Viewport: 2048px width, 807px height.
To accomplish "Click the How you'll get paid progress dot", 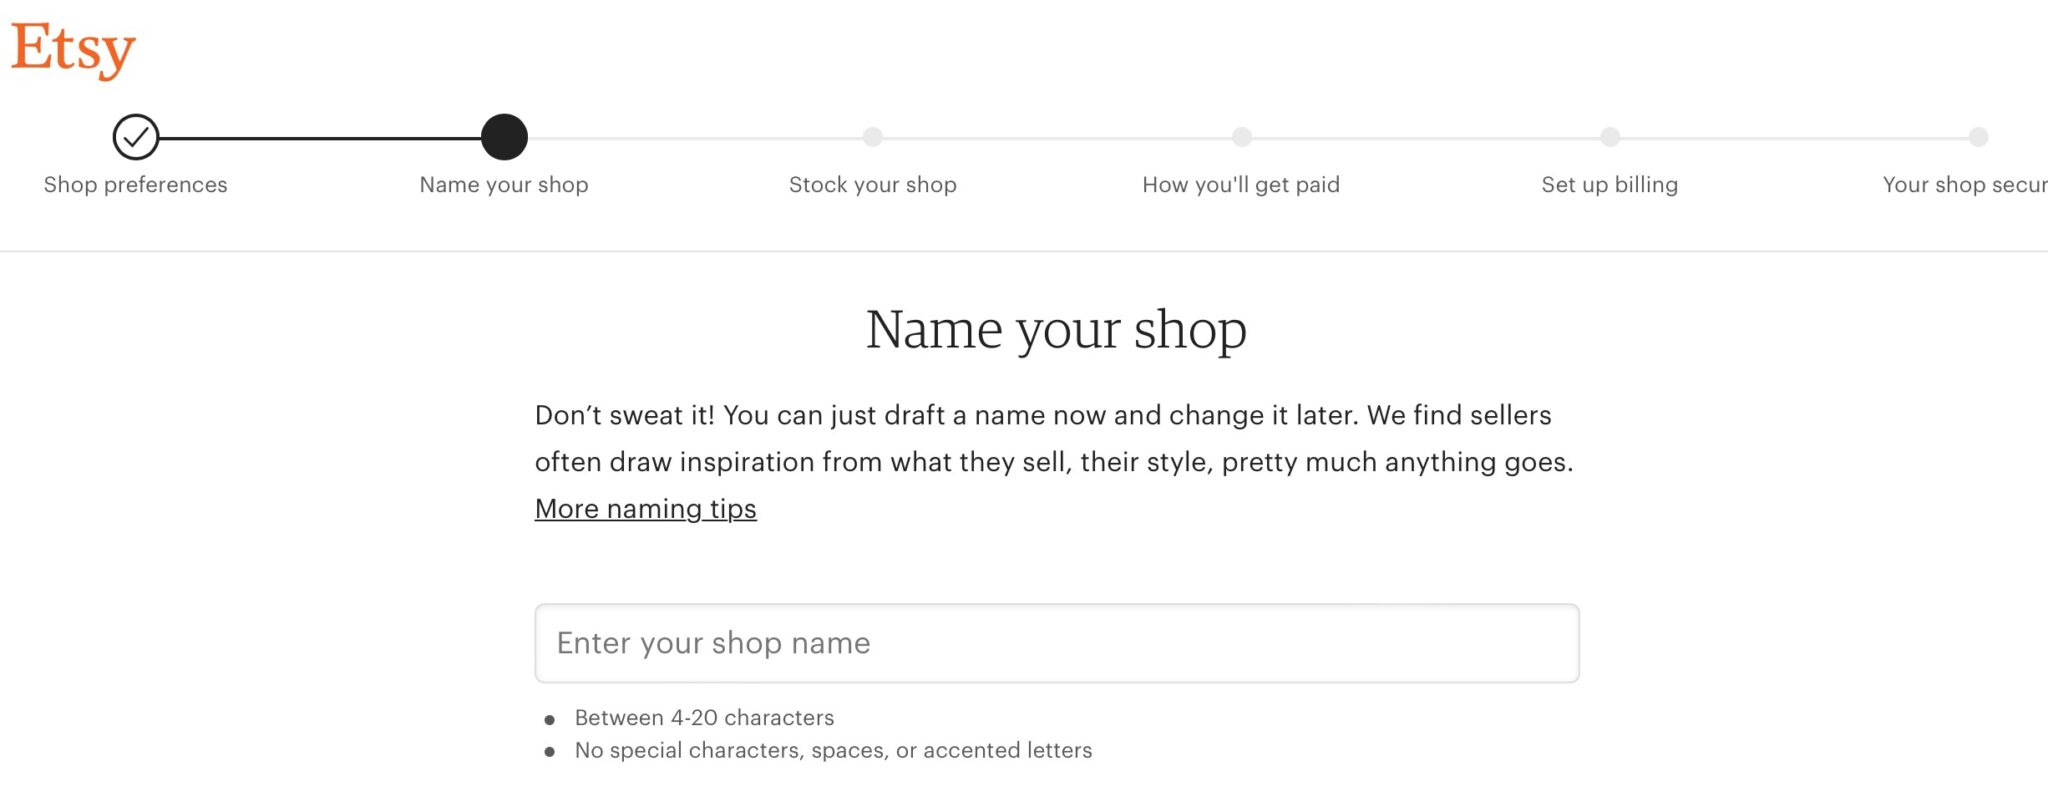I will click(1241, 137).
